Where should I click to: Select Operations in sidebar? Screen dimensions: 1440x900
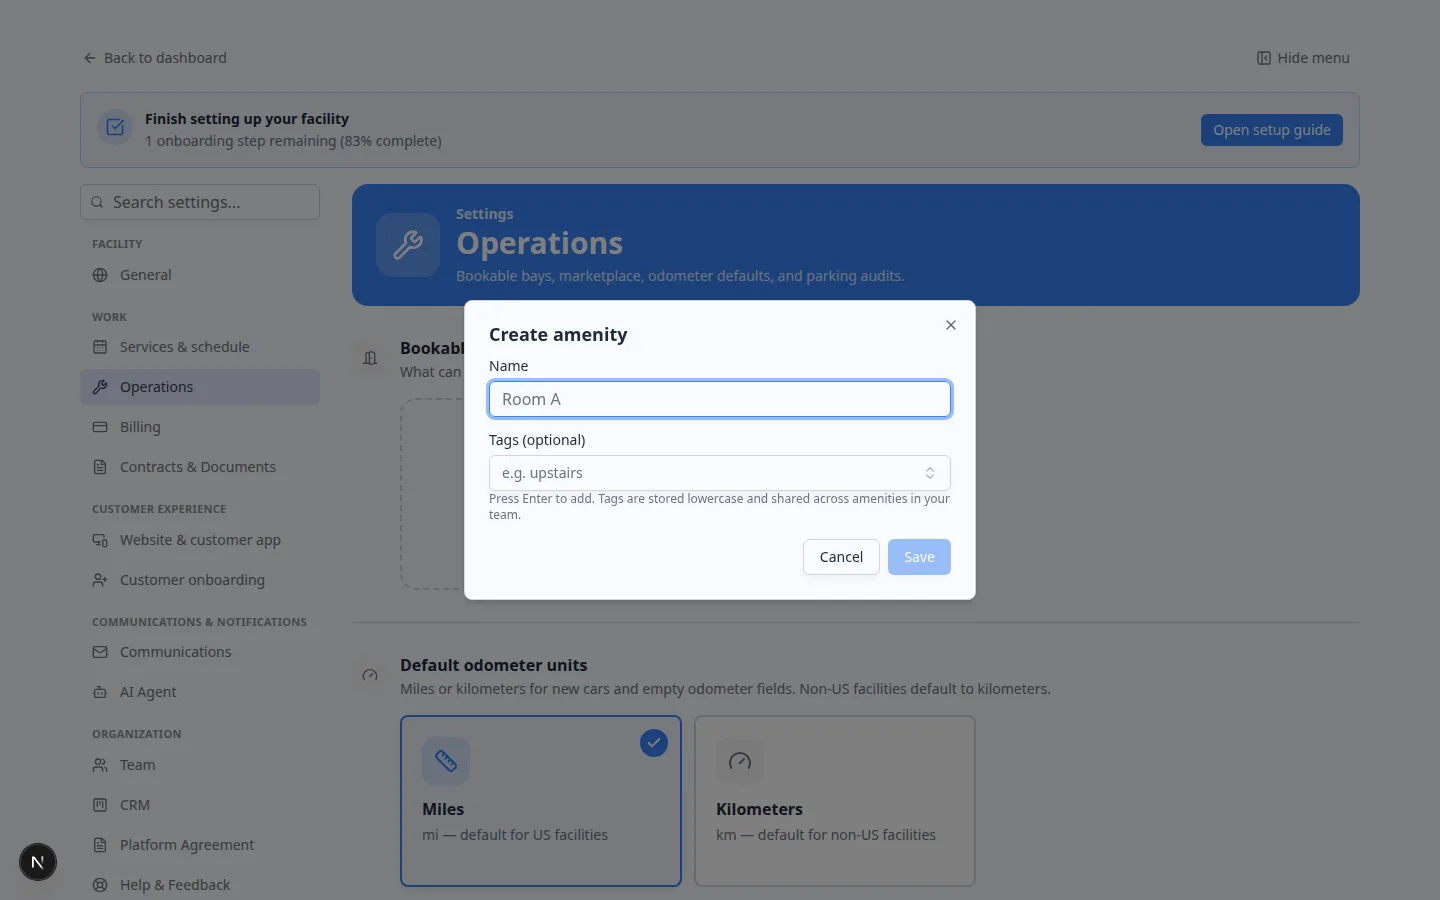[x=200, y=387]
